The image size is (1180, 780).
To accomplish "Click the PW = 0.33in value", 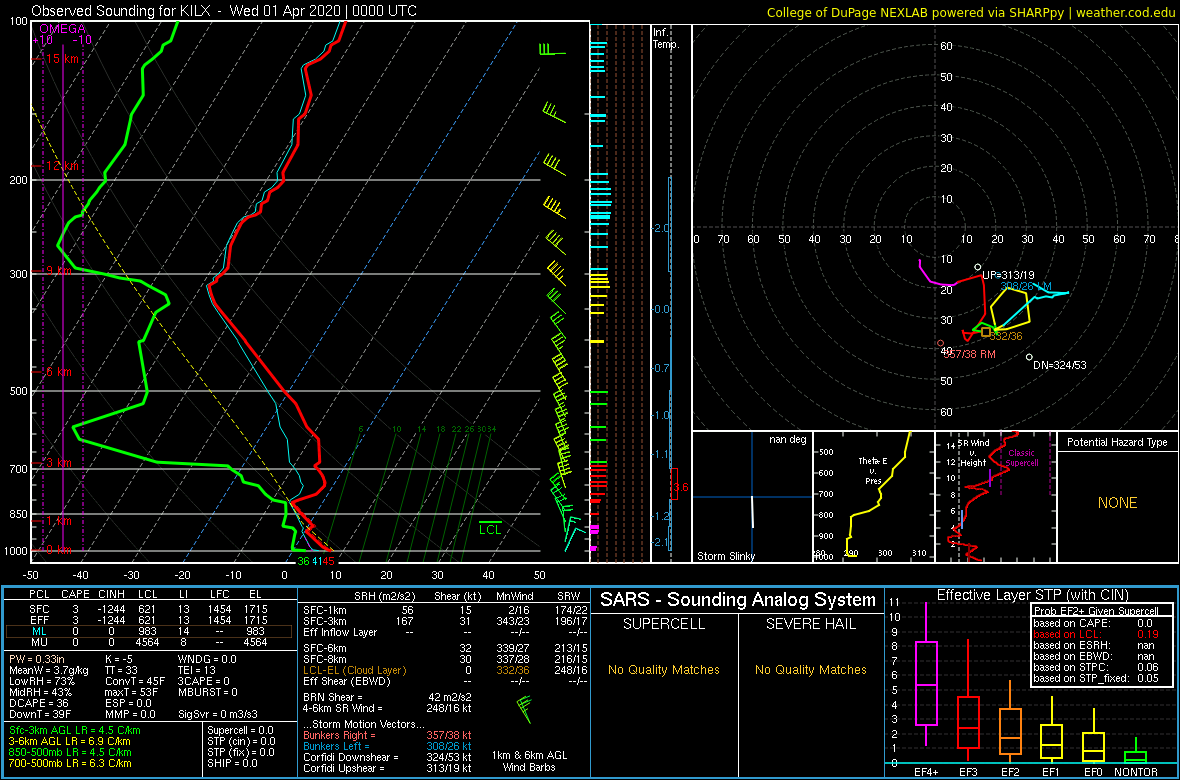I will (x=38, y=658).
